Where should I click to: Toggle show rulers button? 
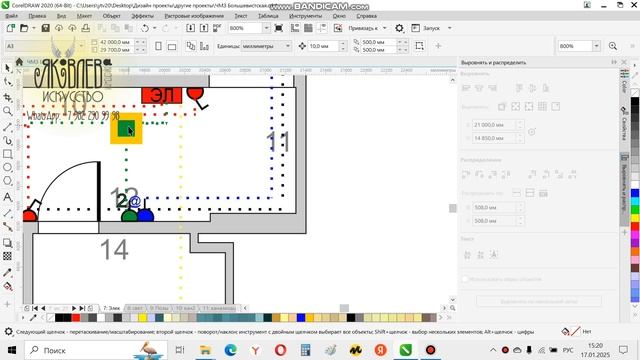click(295, 28)
